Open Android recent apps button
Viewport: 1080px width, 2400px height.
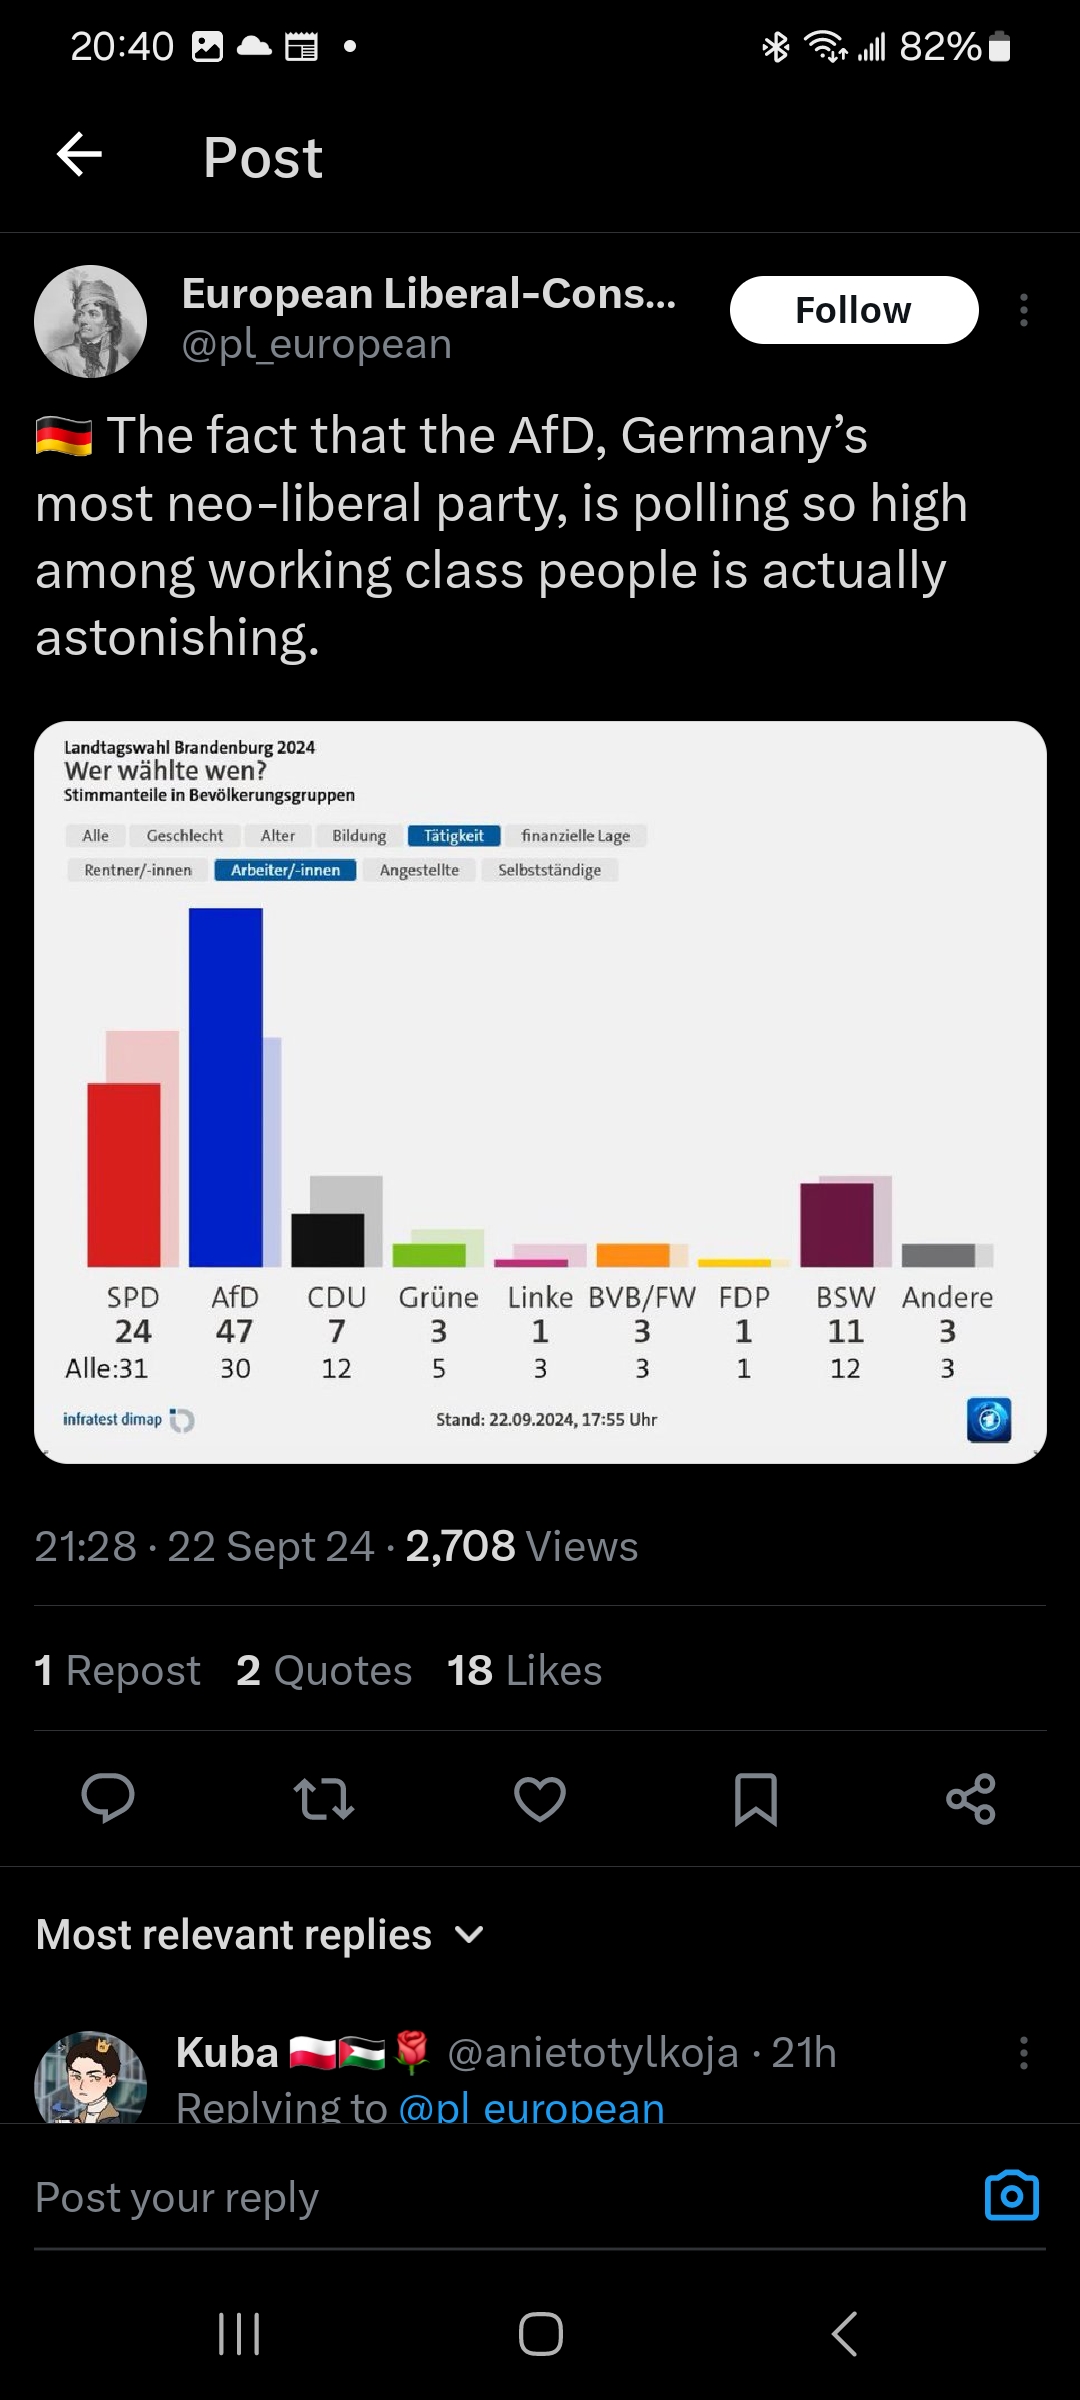point(239,2334)
